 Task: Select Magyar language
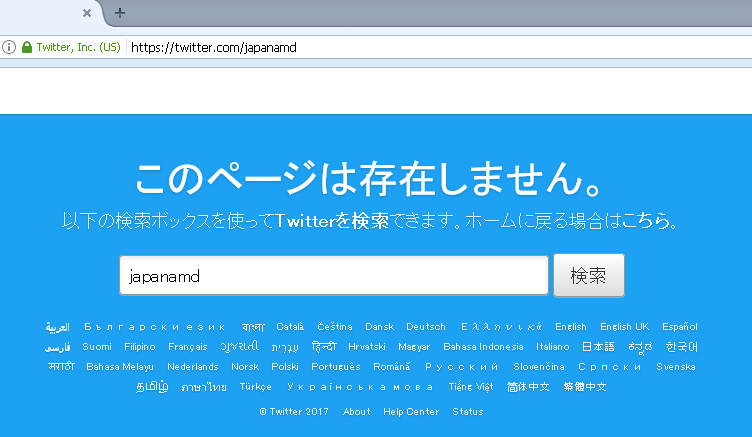(x=414, y=346)
